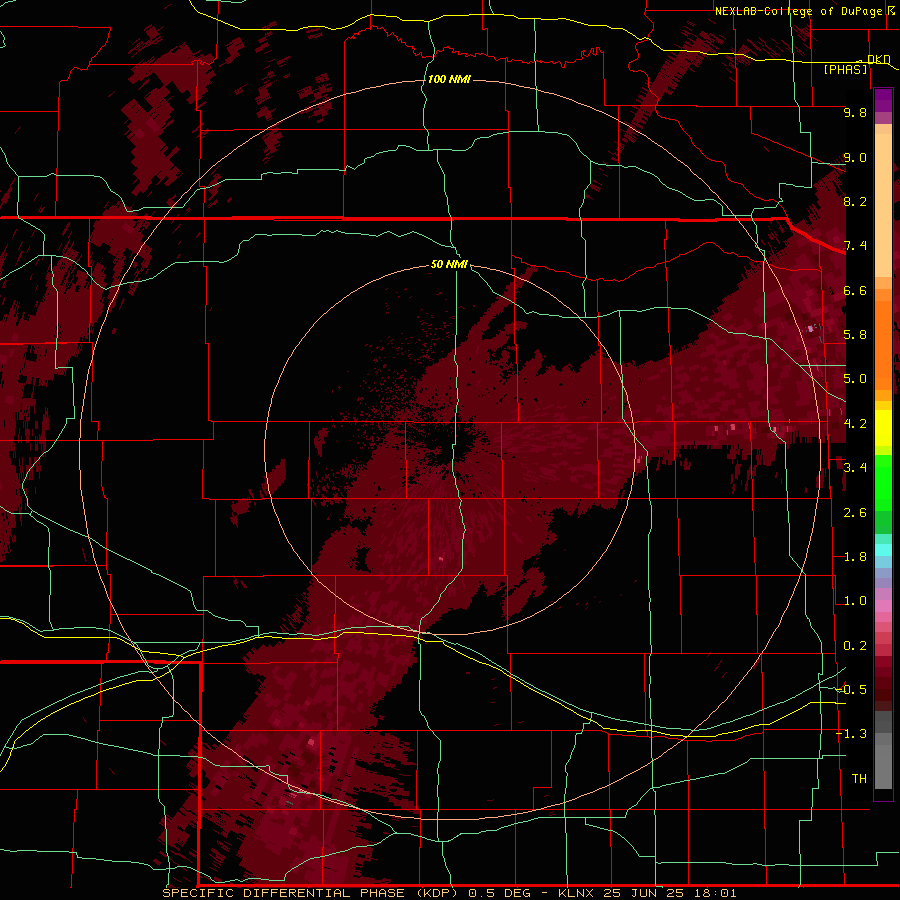The width and height of the screenshot is (900, 900).
Task: Select the '[PHAS]' label above the color bar
Action: (x=845, y=69)
